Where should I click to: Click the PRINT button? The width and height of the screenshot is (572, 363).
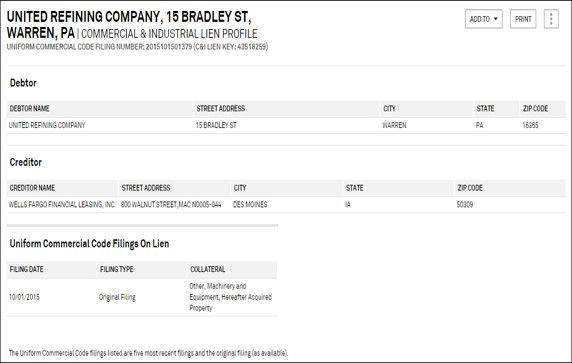point(523,19)
